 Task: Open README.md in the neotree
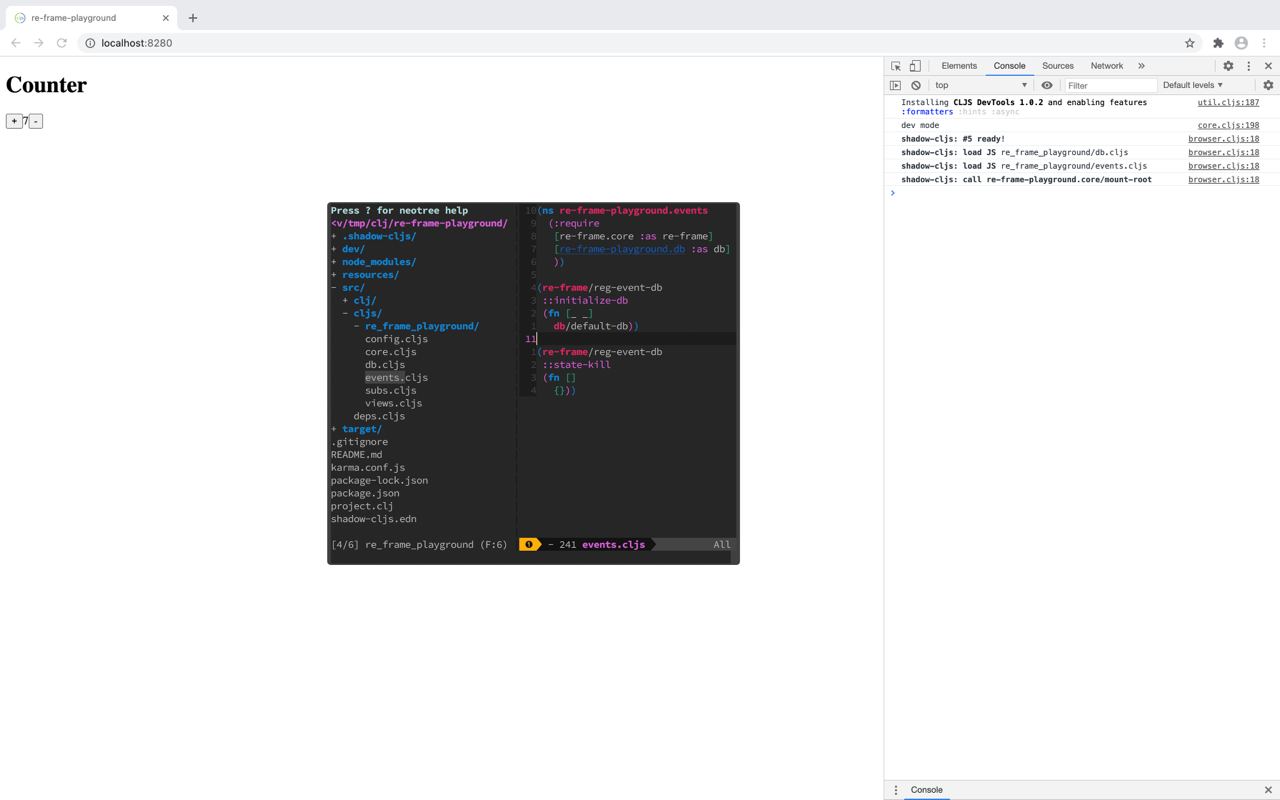357,455
